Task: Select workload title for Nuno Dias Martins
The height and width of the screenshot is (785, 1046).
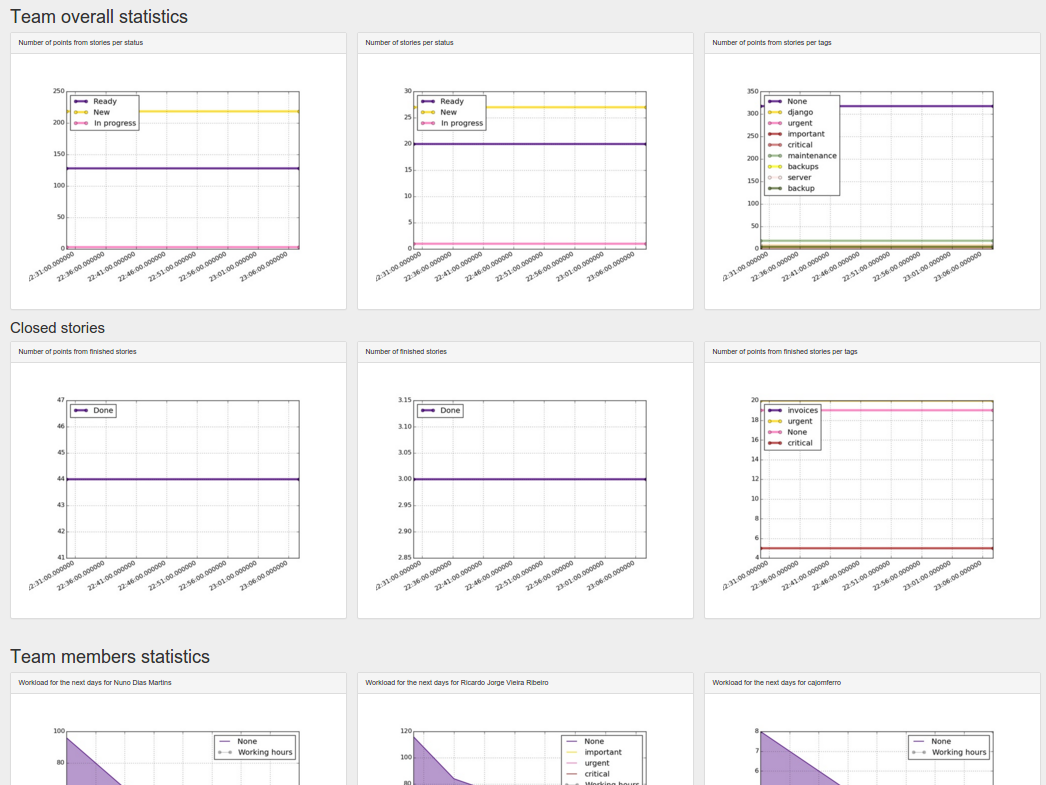Action: point(95,683)
